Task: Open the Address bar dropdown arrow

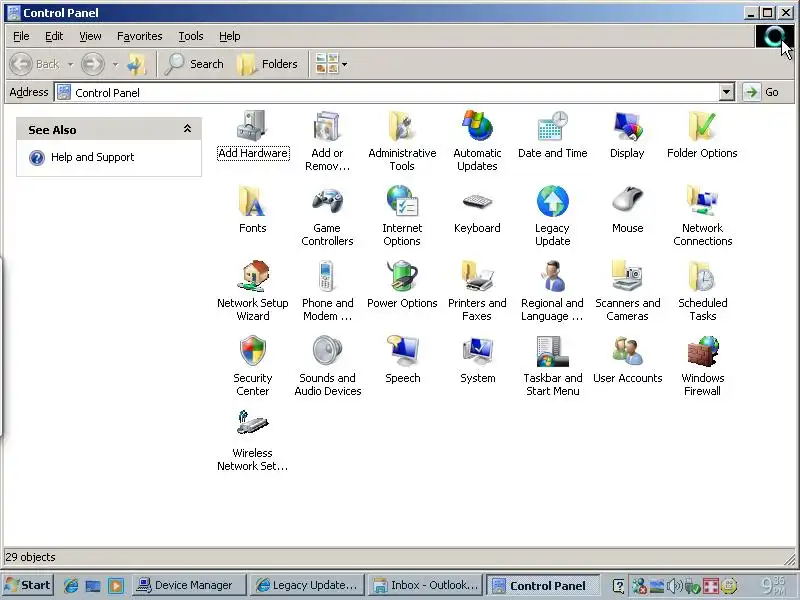Action: tap(727, 92)
